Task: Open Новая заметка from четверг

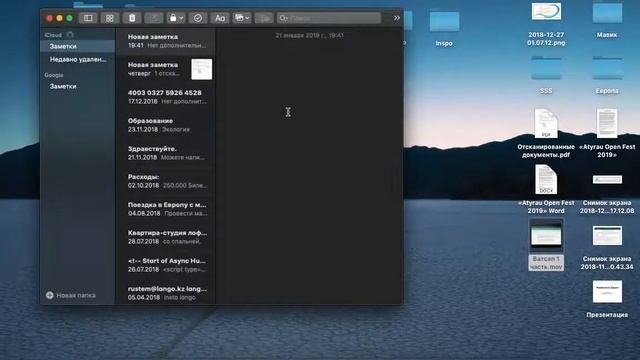Action: pos(166,69)
